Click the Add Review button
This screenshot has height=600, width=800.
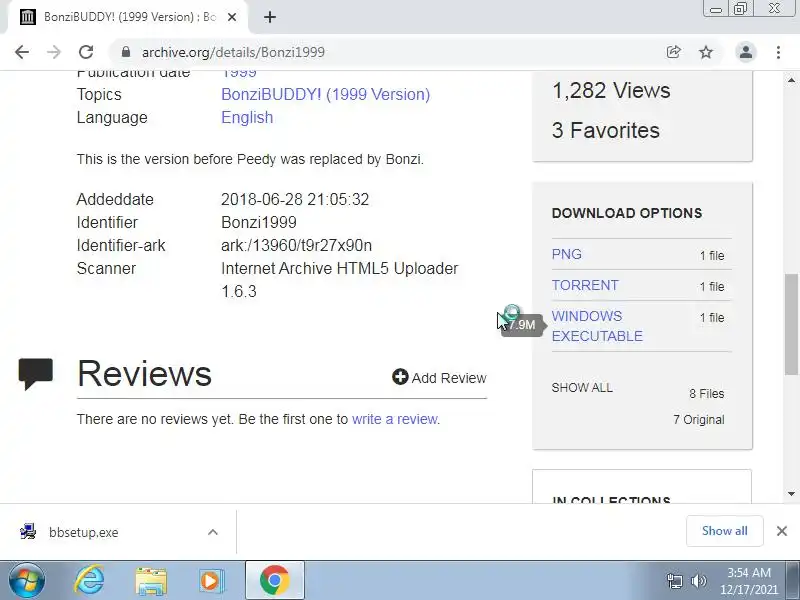click(x=439, y=378)
